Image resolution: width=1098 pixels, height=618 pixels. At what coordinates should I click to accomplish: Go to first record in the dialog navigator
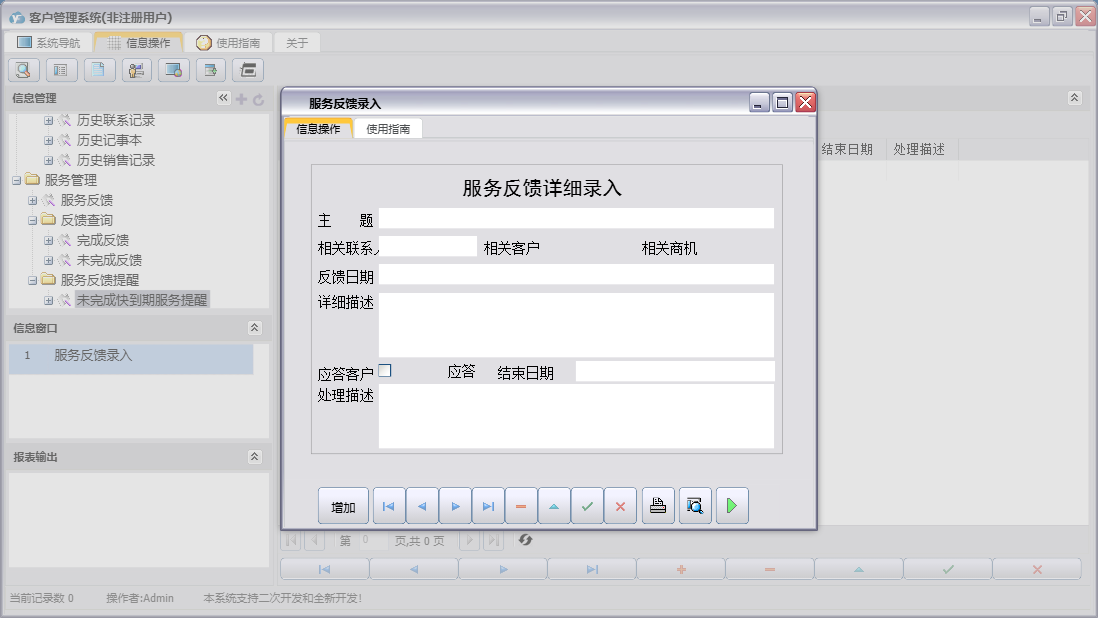pos(389,506)
